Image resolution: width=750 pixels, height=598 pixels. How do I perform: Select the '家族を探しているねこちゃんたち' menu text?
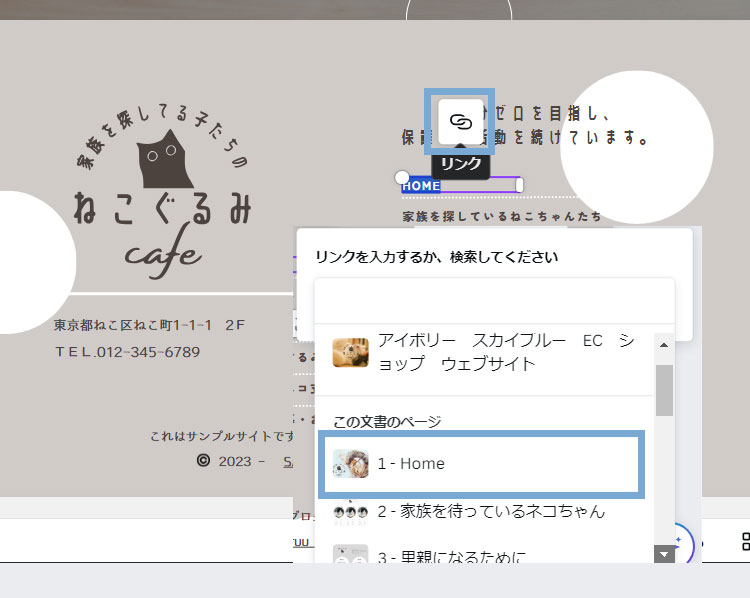[501, 216]
